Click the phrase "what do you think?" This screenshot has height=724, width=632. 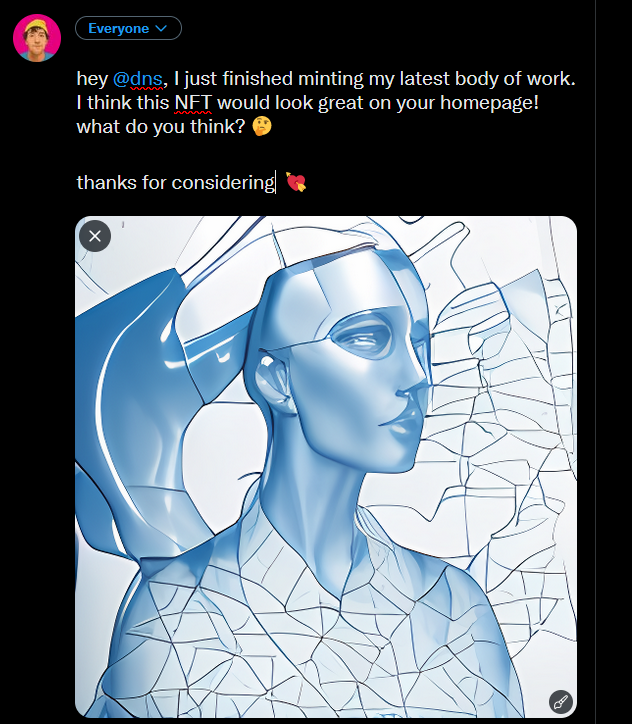[160, 128]
